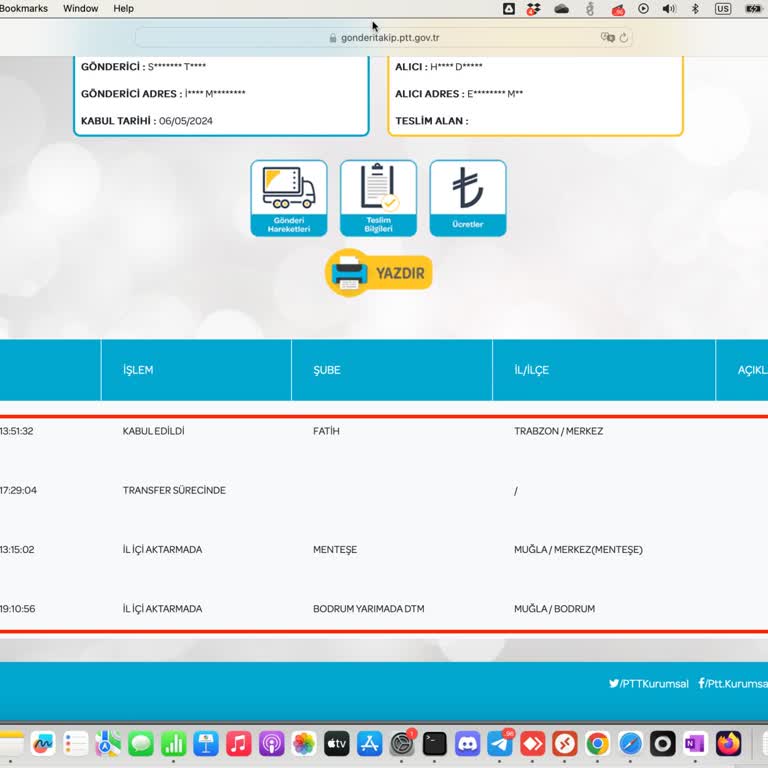
Task: Open the Dropbox menu bar icon
Action: click(x=533, y=9)
